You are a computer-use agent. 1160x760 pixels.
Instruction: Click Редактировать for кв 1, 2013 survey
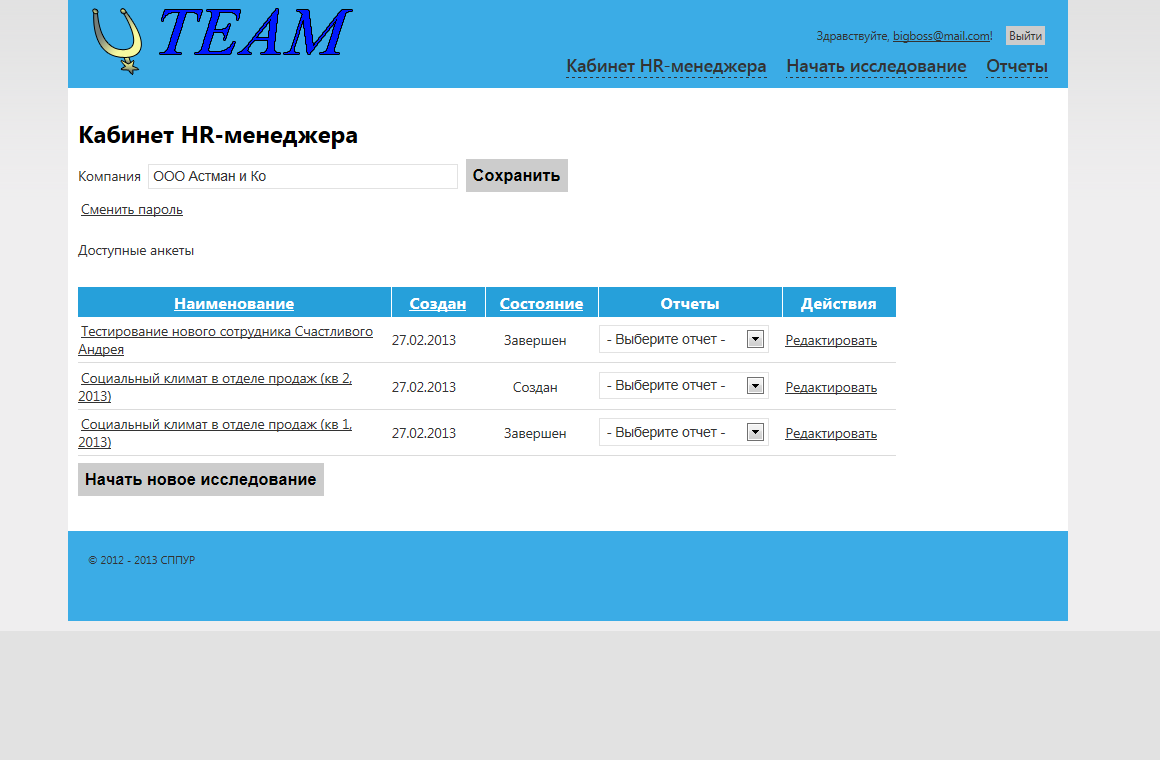point(831,434)
